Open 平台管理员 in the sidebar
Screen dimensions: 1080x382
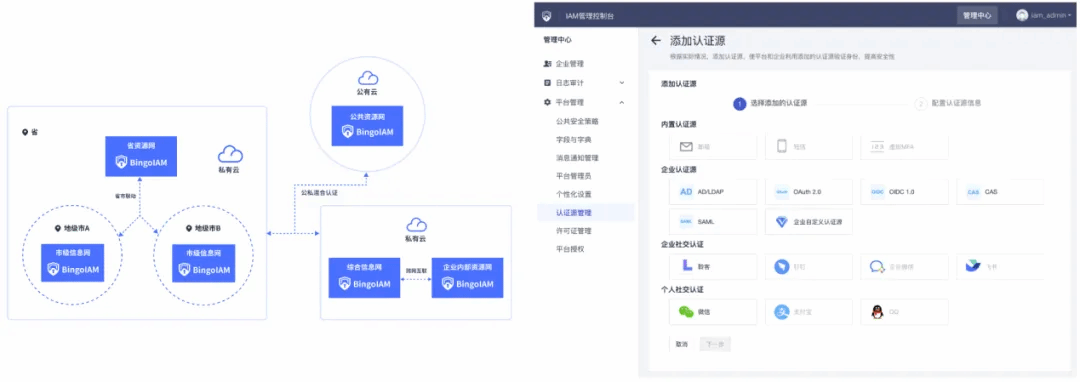[x=573, y=176]
